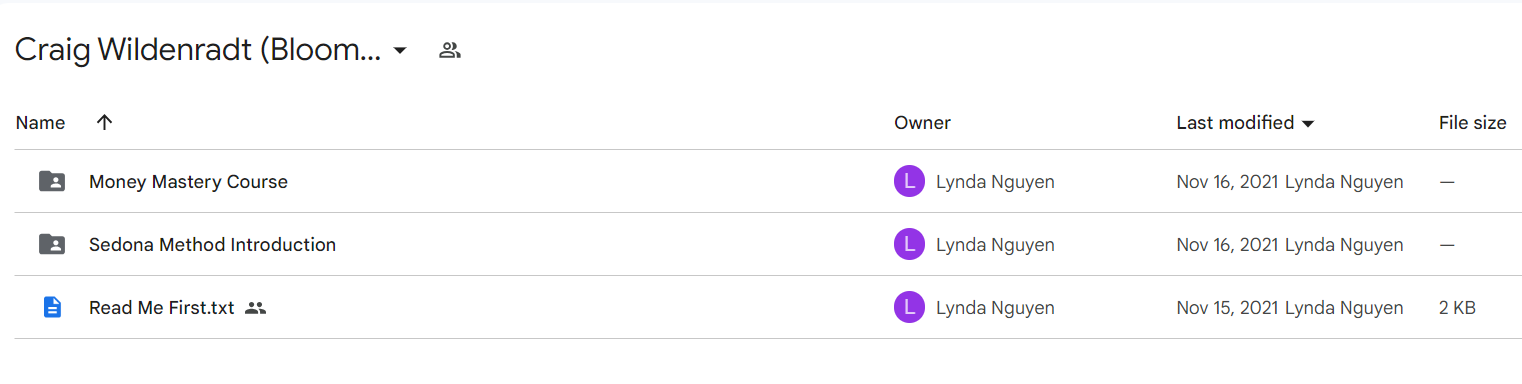Click the shared people icon beside folder title
Viewport: 1522px width, 384px height.
click(450, 50)
